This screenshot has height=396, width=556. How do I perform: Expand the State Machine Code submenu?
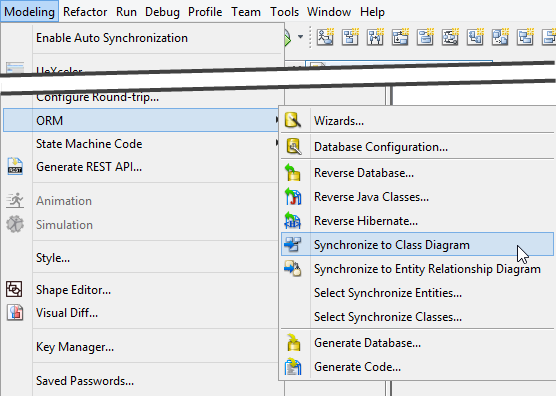tap(140, 144)
